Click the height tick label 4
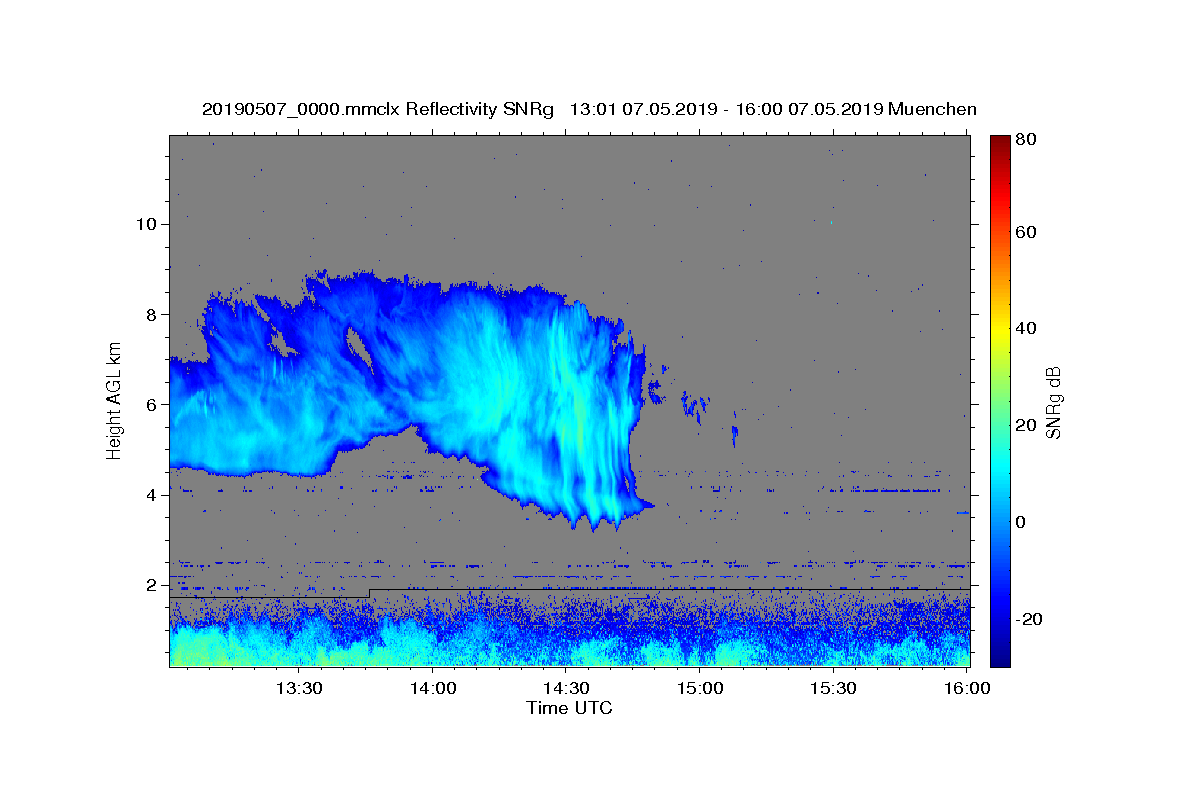The height and width of the screenshot is (800, 1200). click(152, 495)
